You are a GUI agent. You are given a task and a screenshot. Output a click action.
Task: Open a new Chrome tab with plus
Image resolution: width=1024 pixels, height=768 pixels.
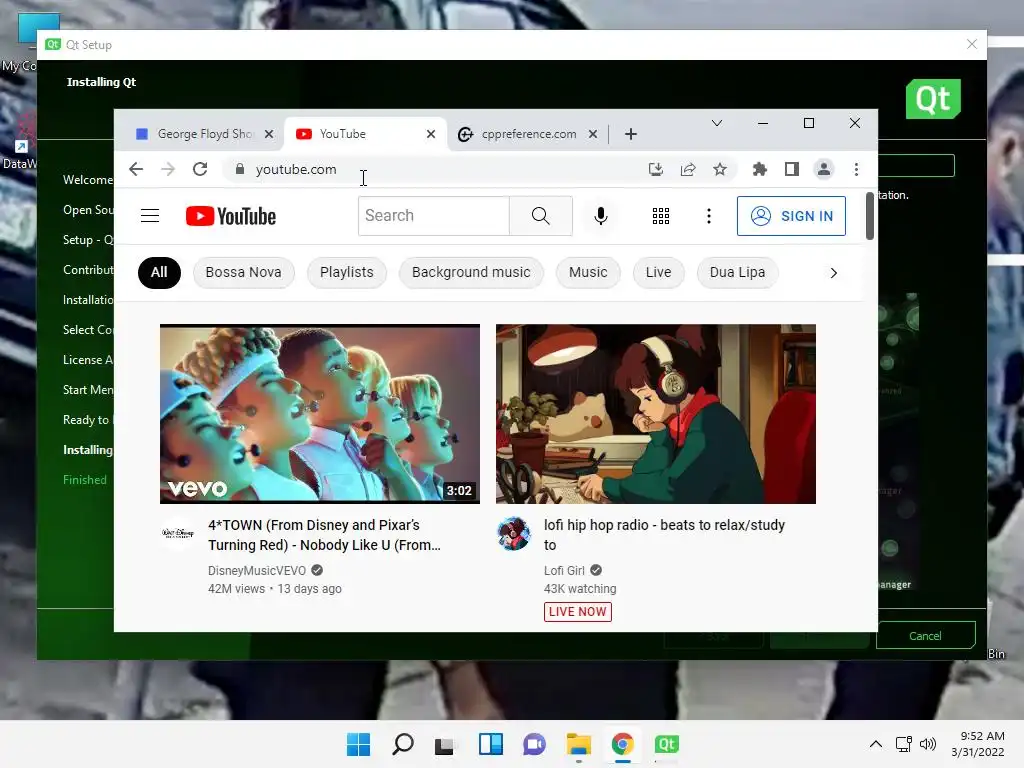tap(630, 134)
